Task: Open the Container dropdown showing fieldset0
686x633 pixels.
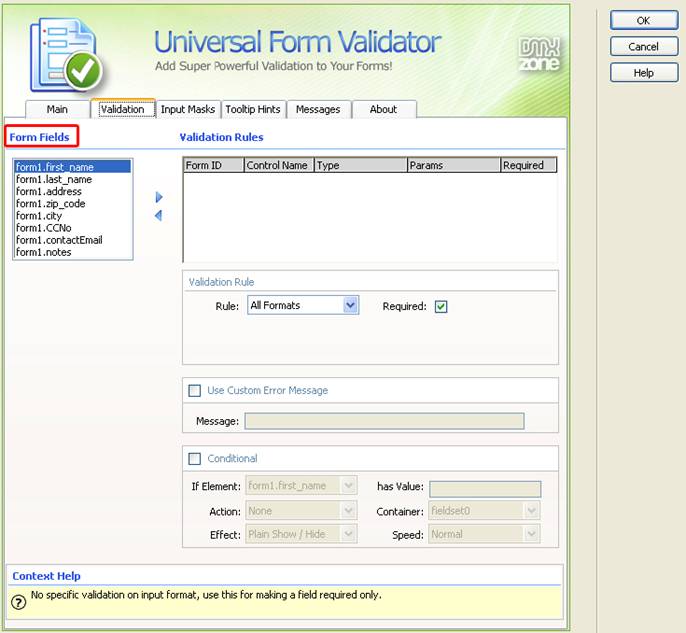Action: pyautogui.click(x=484, y=511)
